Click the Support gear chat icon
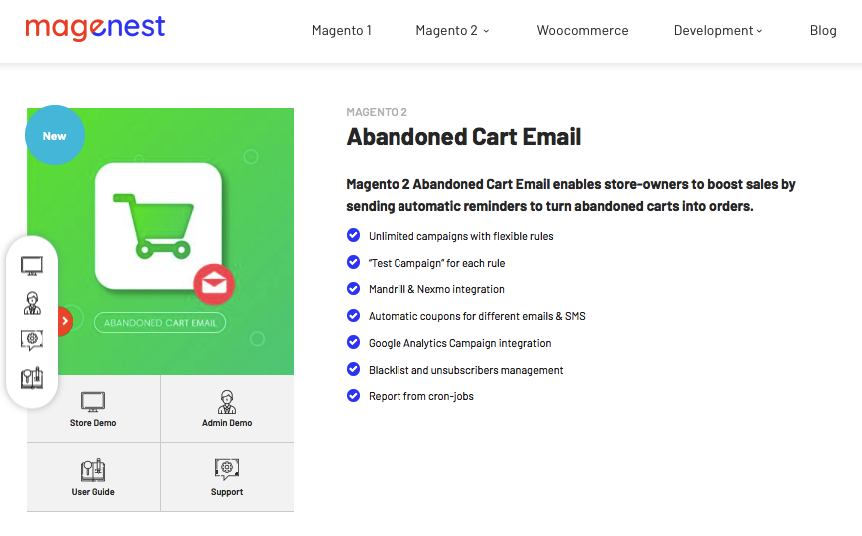Viewport: 862px width, 536px height. coord(227,469)
